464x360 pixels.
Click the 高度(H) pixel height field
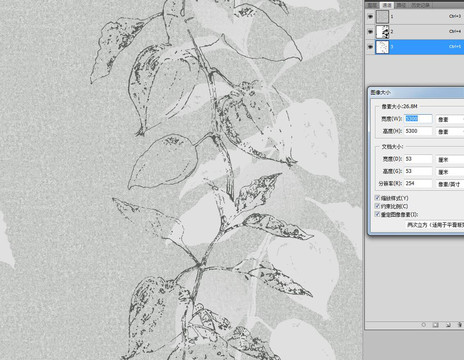pyautogui.click(x=418, y=131)
